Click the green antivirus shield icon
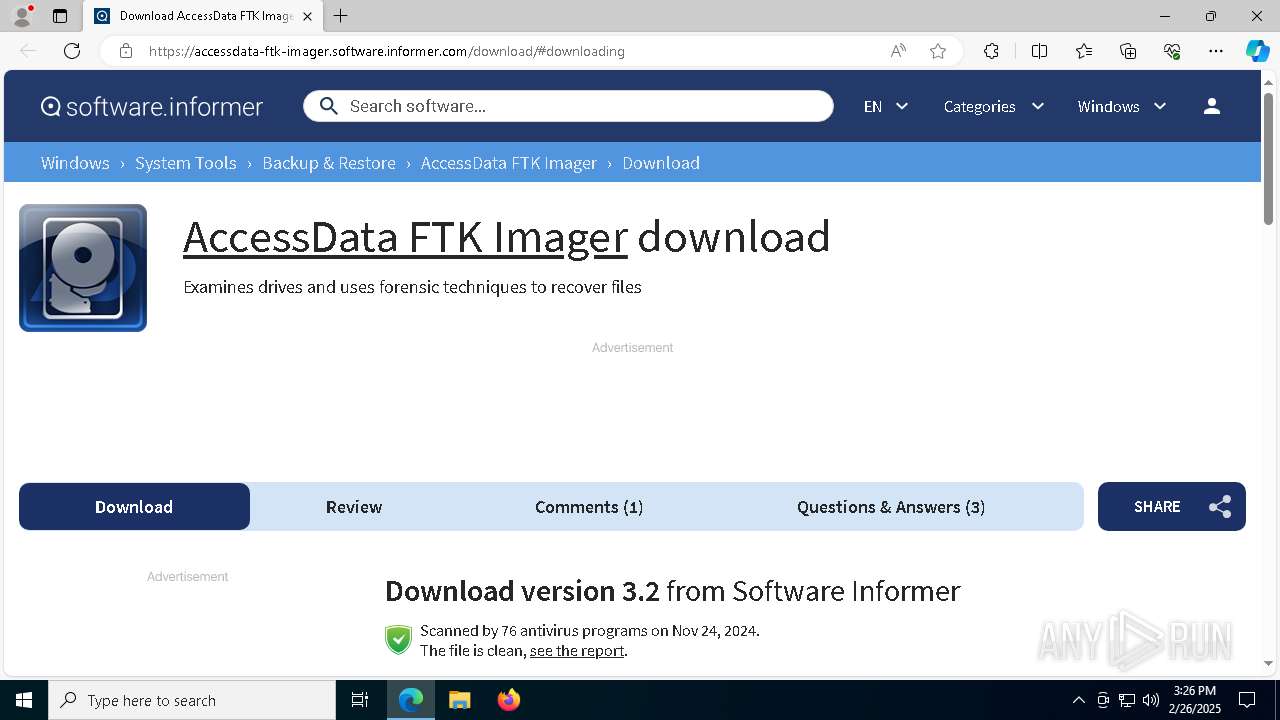 [399, 640]
